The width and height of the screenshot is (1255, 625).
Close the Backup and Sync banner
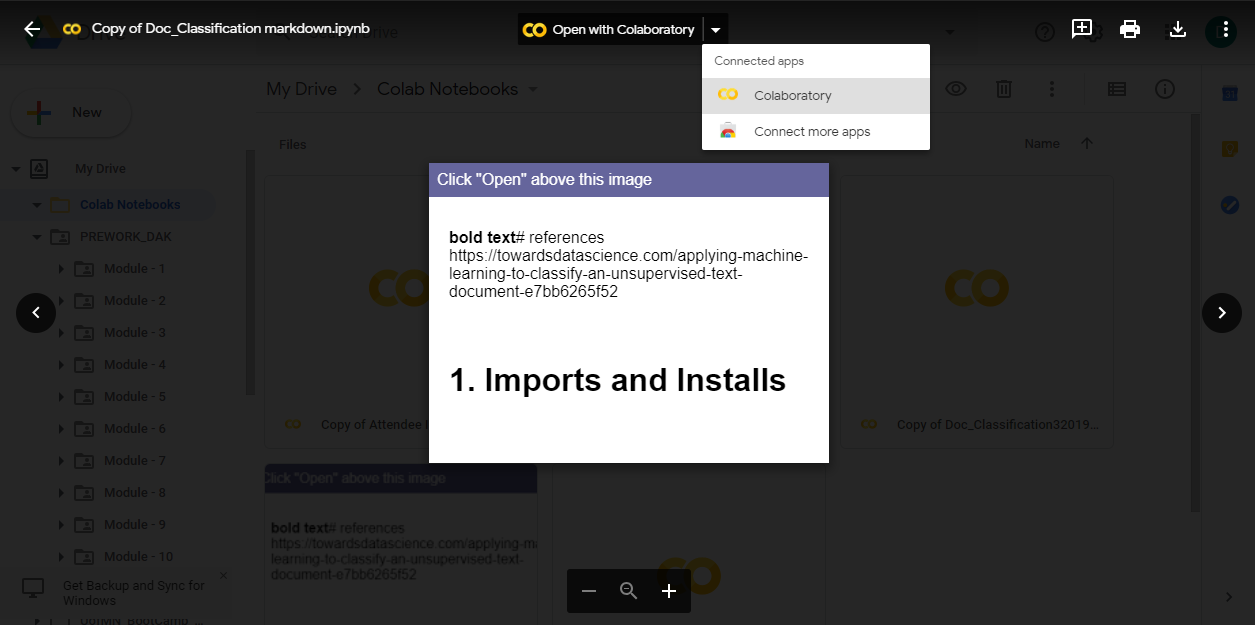pos(223,576)
